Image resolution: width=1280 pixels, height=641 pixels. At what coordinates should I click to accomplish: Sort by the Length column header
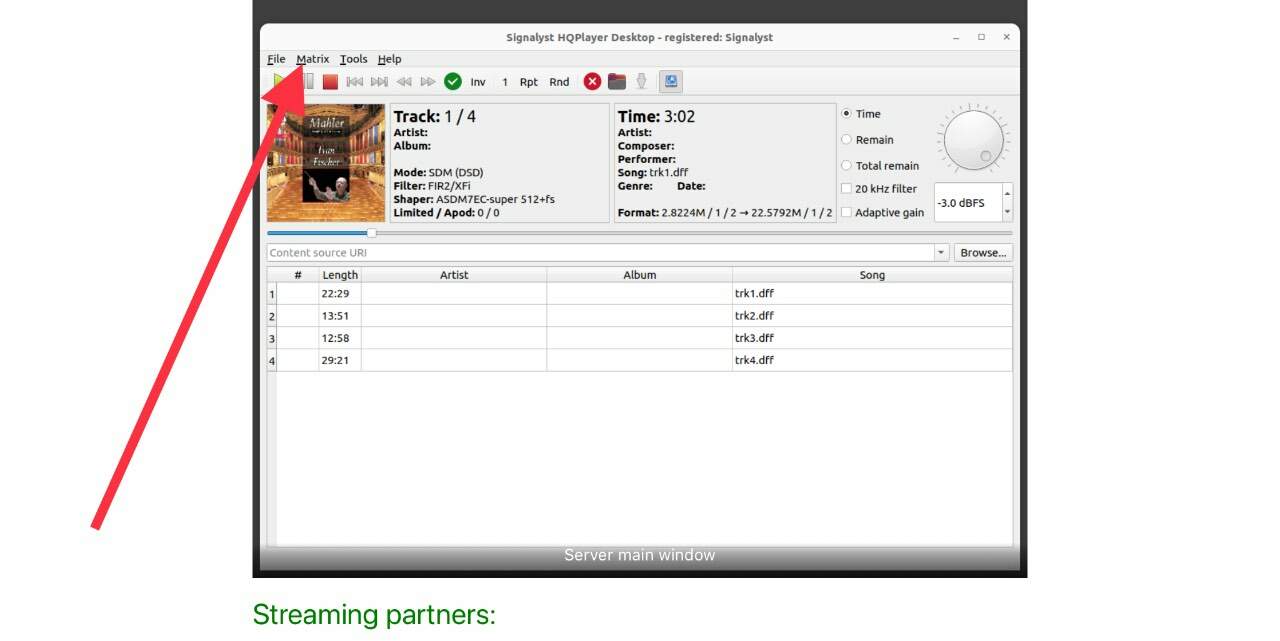tap(340, 275)
